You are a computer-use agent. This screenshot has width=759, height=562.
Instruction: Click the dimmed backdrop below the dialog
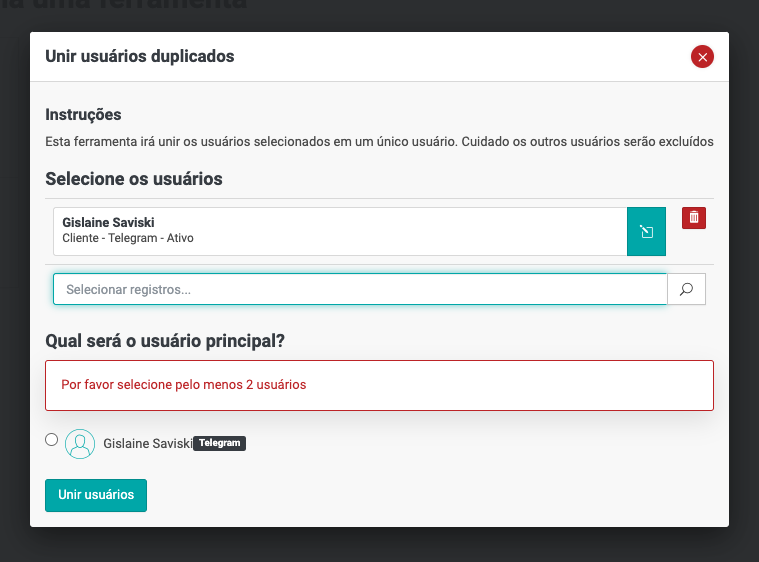click(380, 546)
